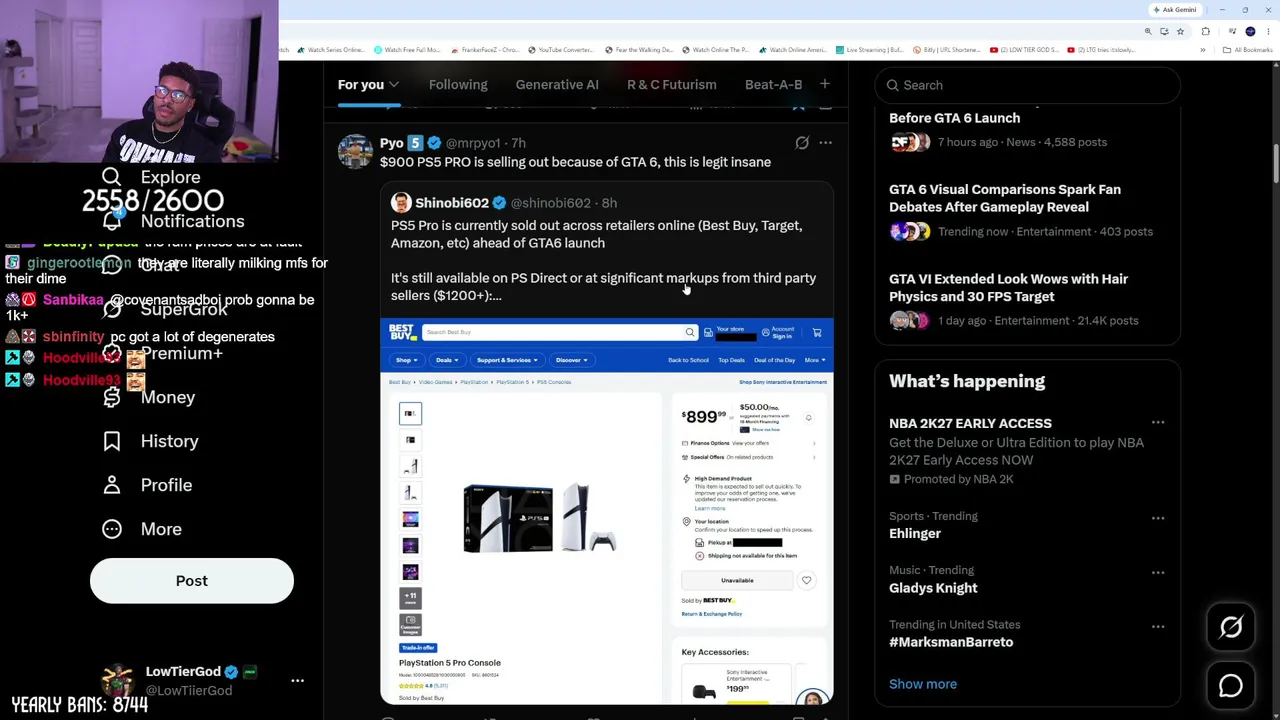The height and width of the screenshot is (720, 1280).
Task: Open the @mrpyo1 handle link
Action: (x=473, y=143)
